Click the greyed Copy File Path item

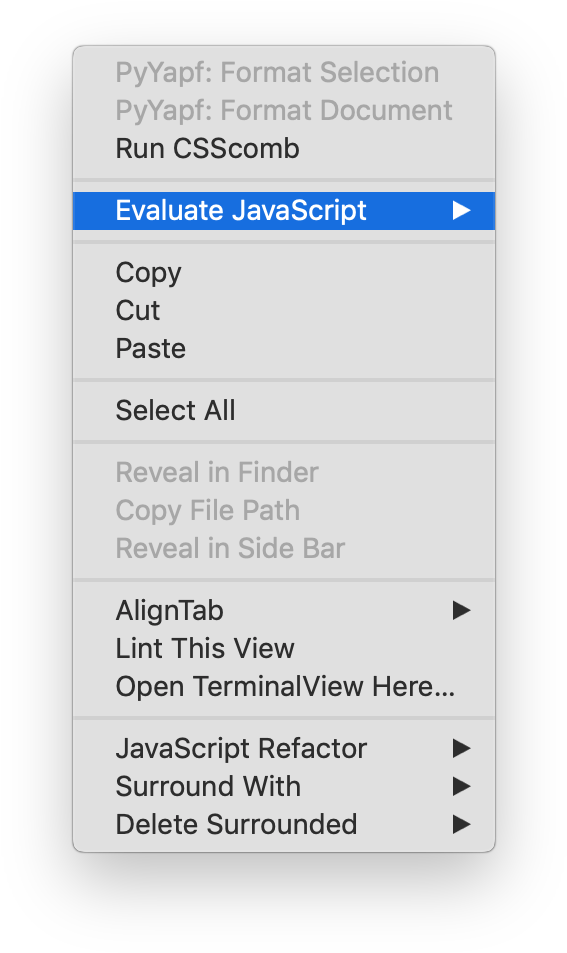click(x=284, y=511)
